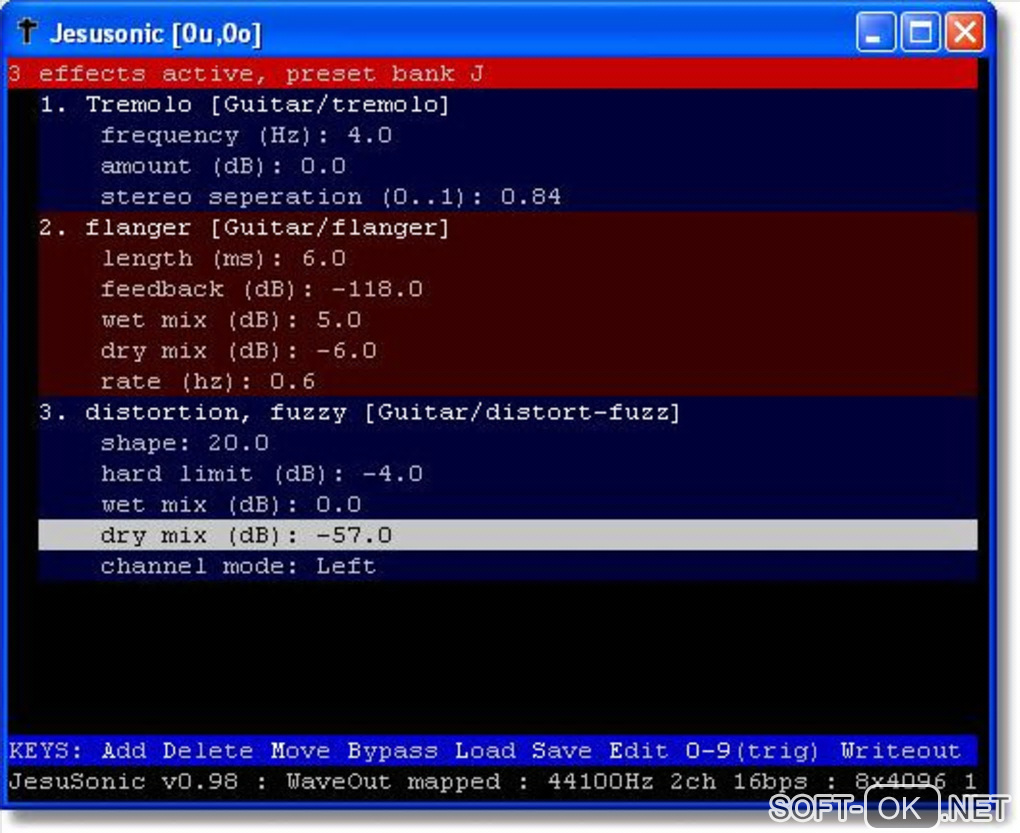Screen dimensions: 1020x833
Task: Click Add in the KEYS bar
Action: coord(124,751)
